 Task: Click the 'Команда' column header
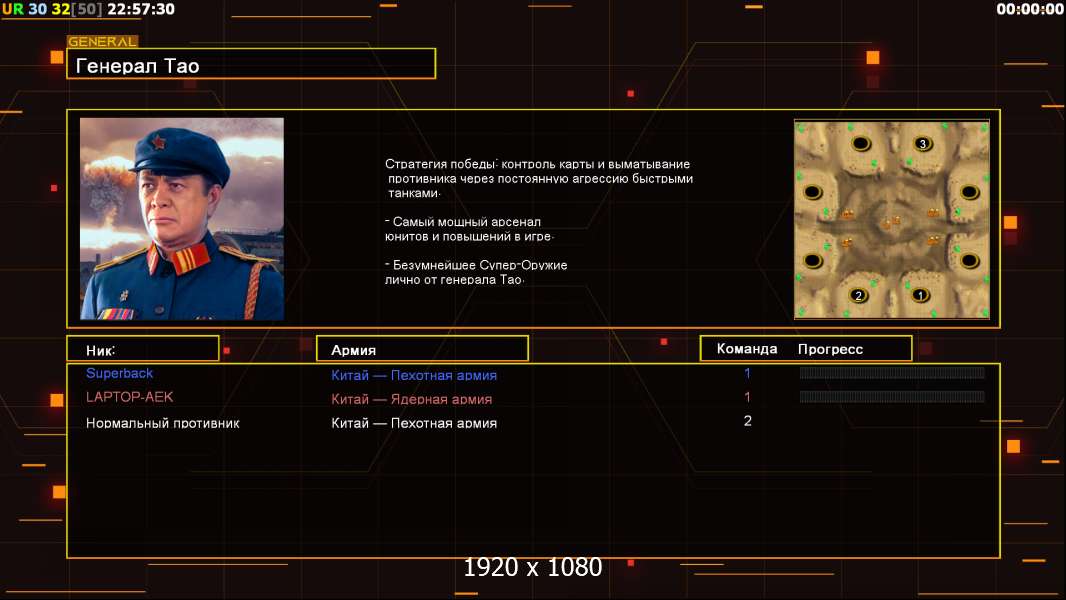(746, 349)
